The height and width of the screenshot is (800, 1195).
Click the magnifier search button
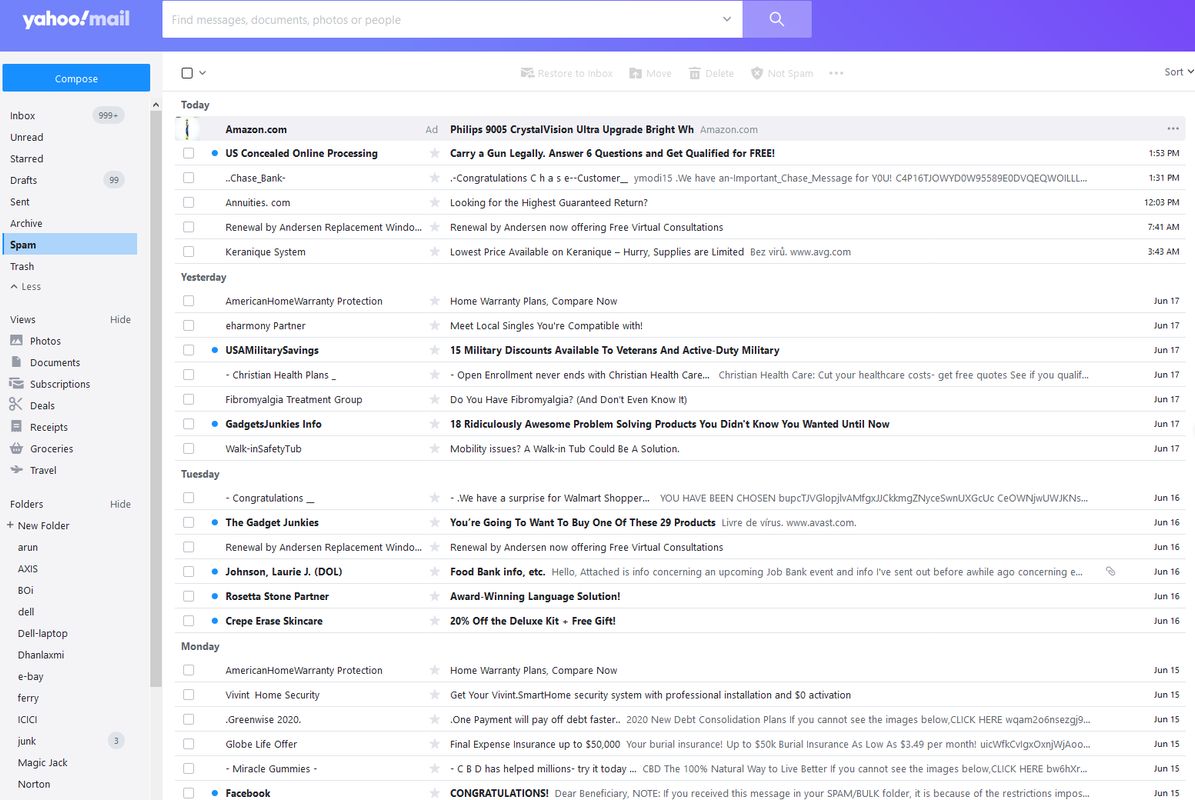(x=777, y=19)
